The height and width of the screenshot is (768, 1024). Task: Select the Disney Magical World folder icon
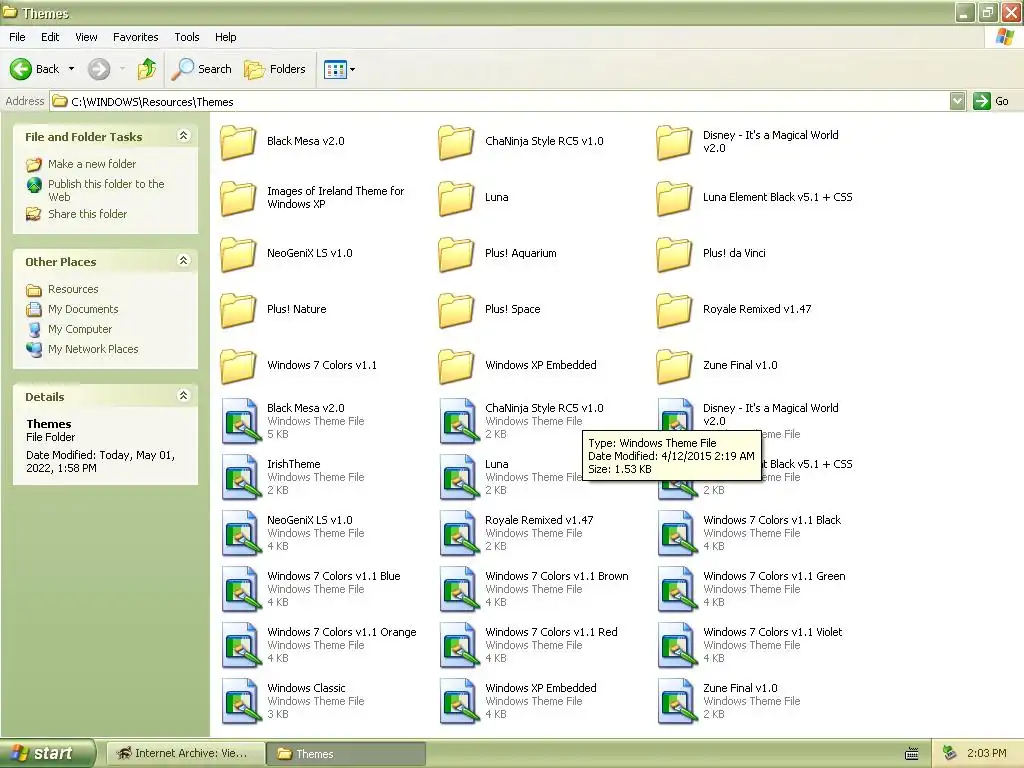tap(675, 142)
